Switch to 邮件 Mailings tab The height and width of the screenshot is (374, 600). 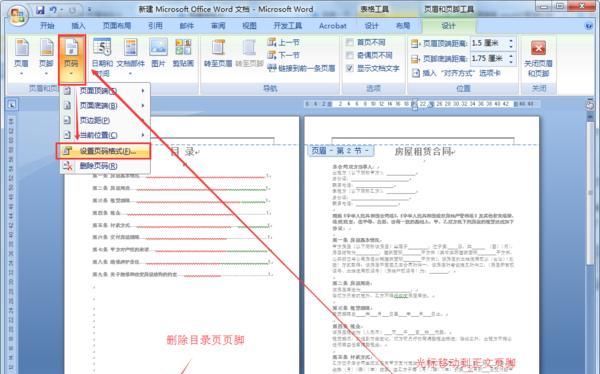186,26
